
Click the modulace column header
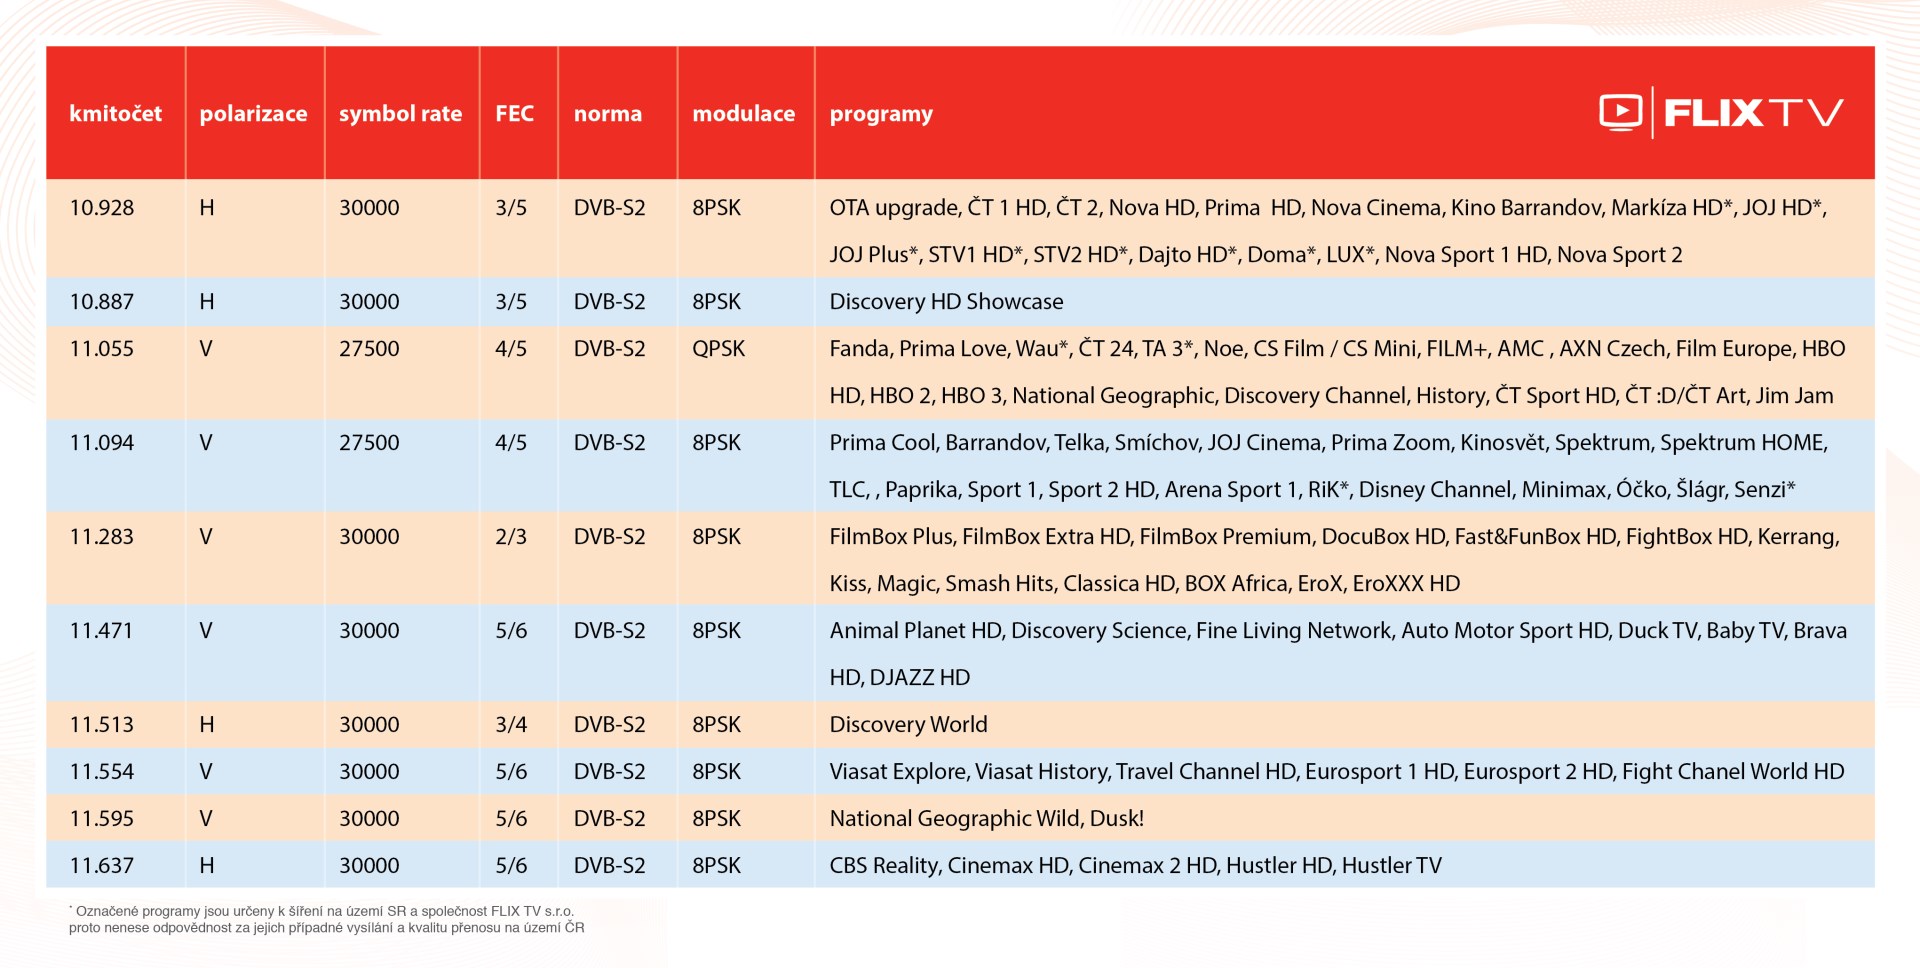point(743,114)
